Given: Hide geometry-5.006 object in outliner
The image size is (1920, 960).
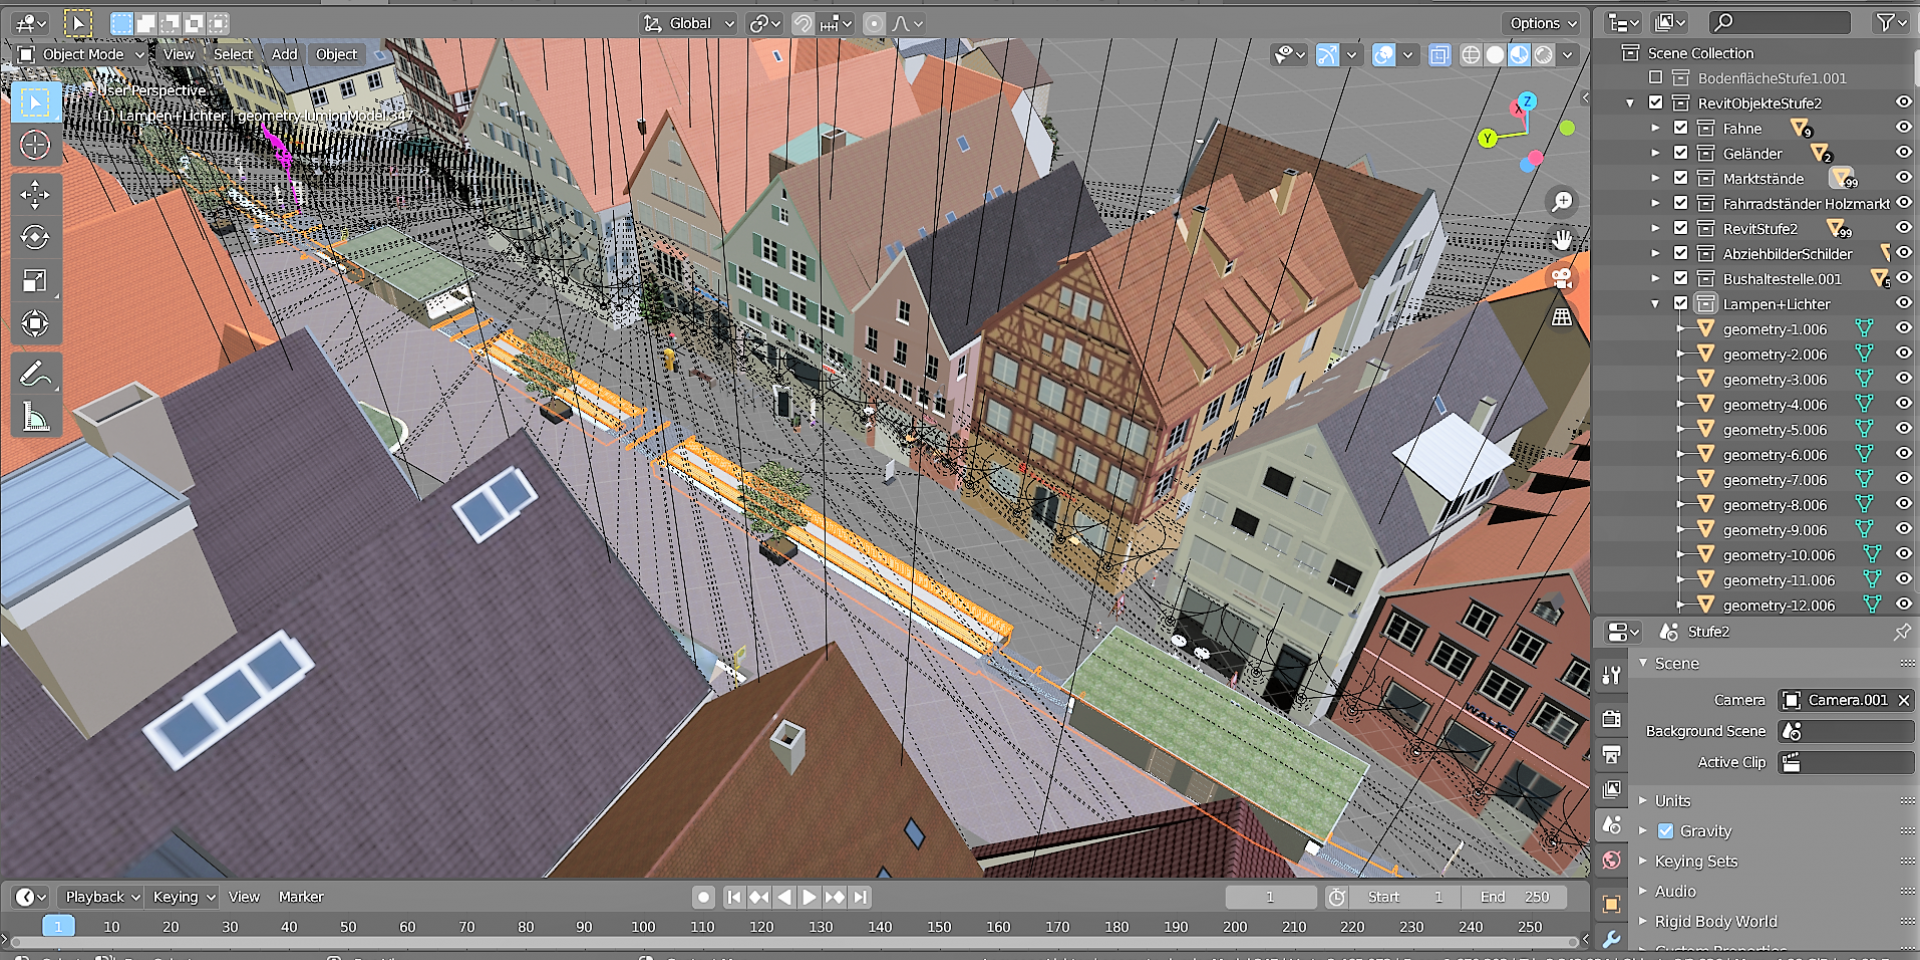Looking at the screenshot, I should pos(1903,428).
